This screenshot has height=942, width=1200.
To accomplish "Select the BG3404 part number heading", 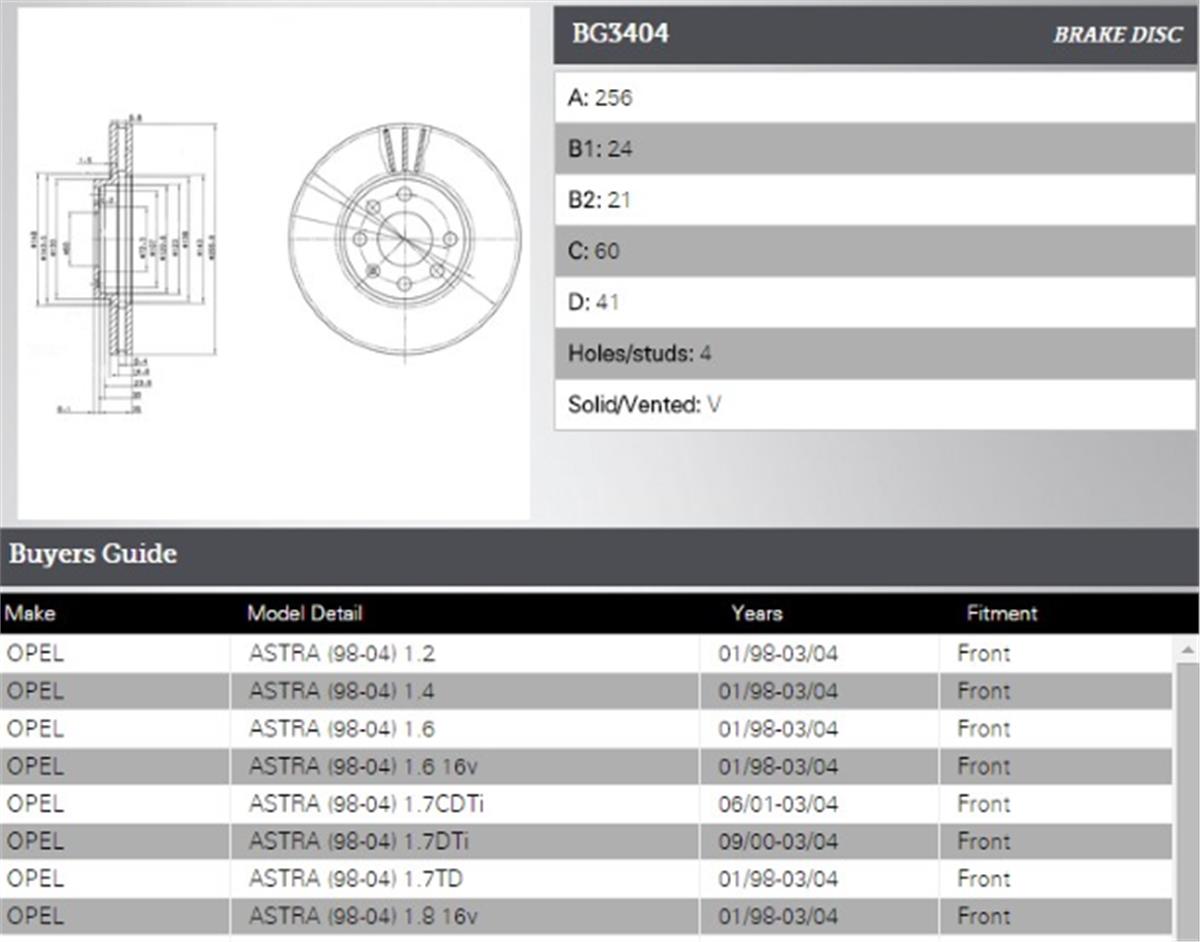I will (620, 34).
